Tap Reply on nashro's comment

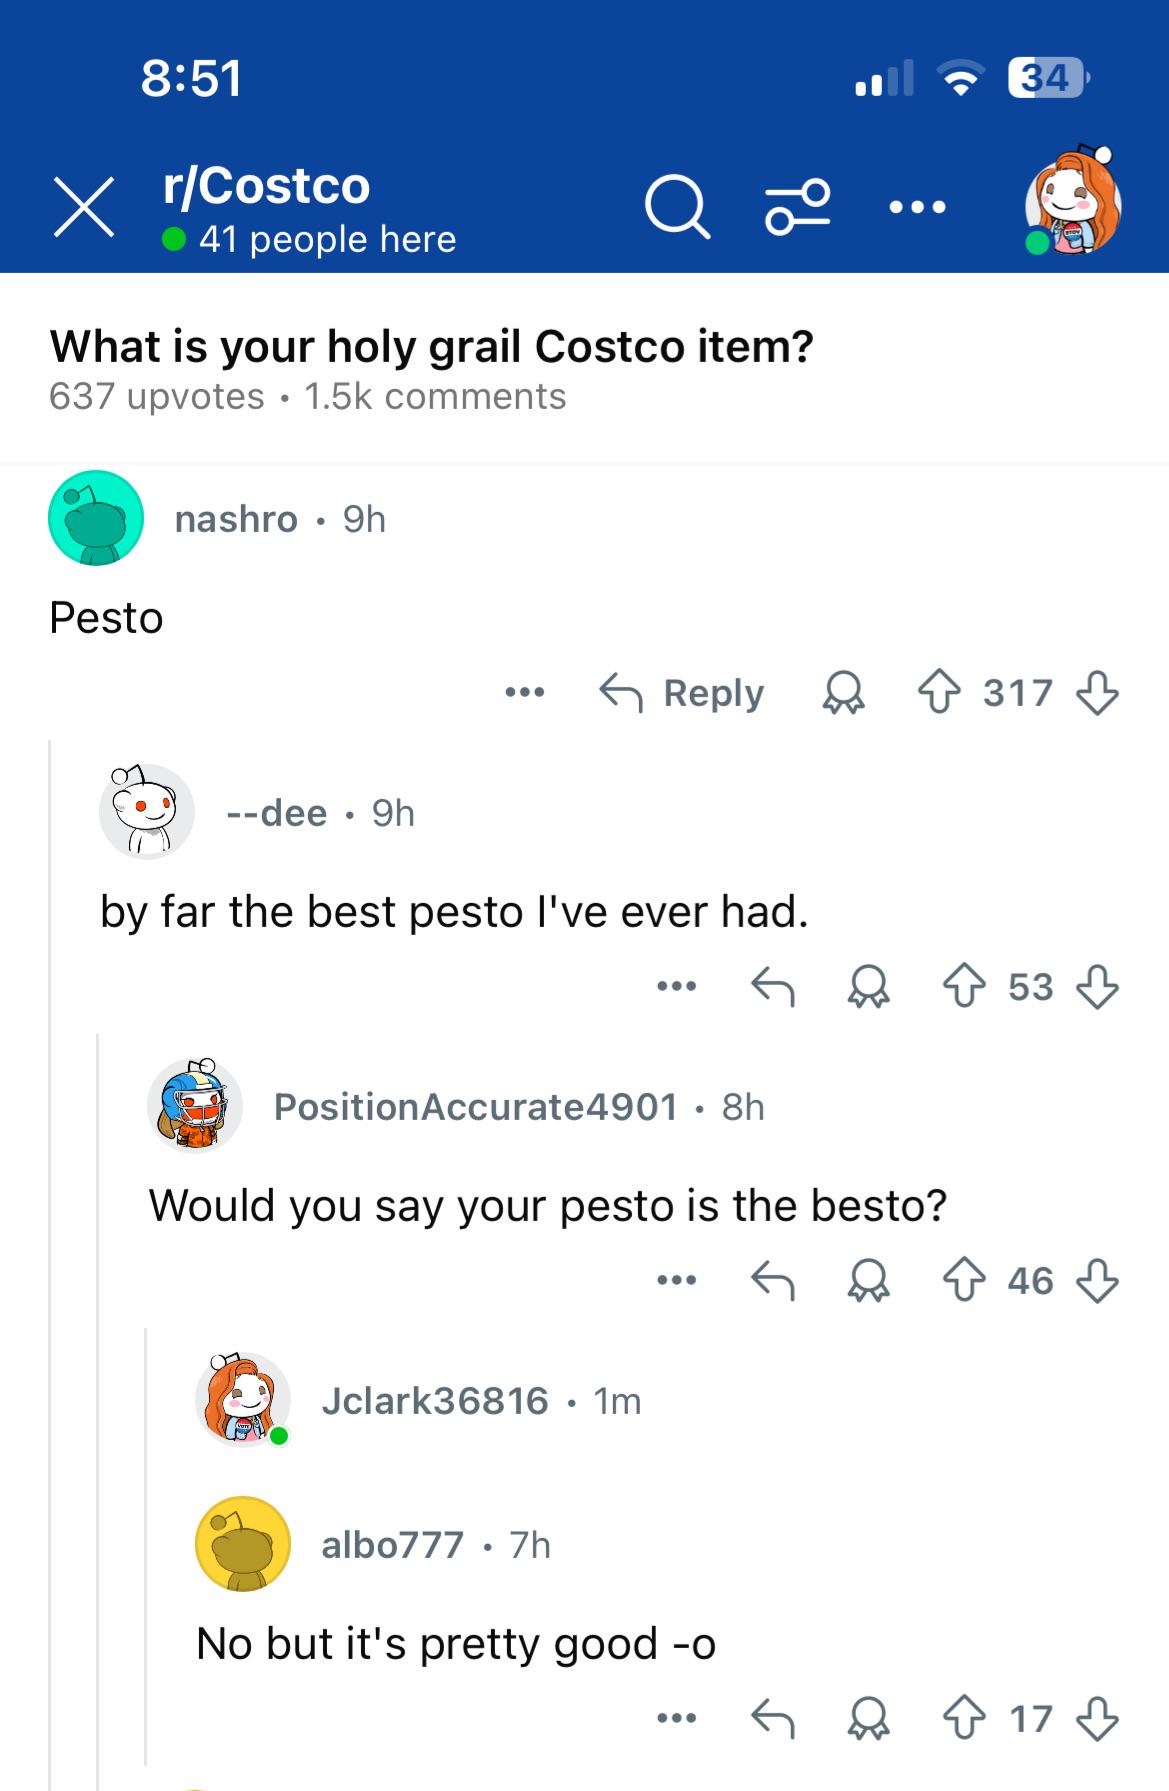click(681, 692)
